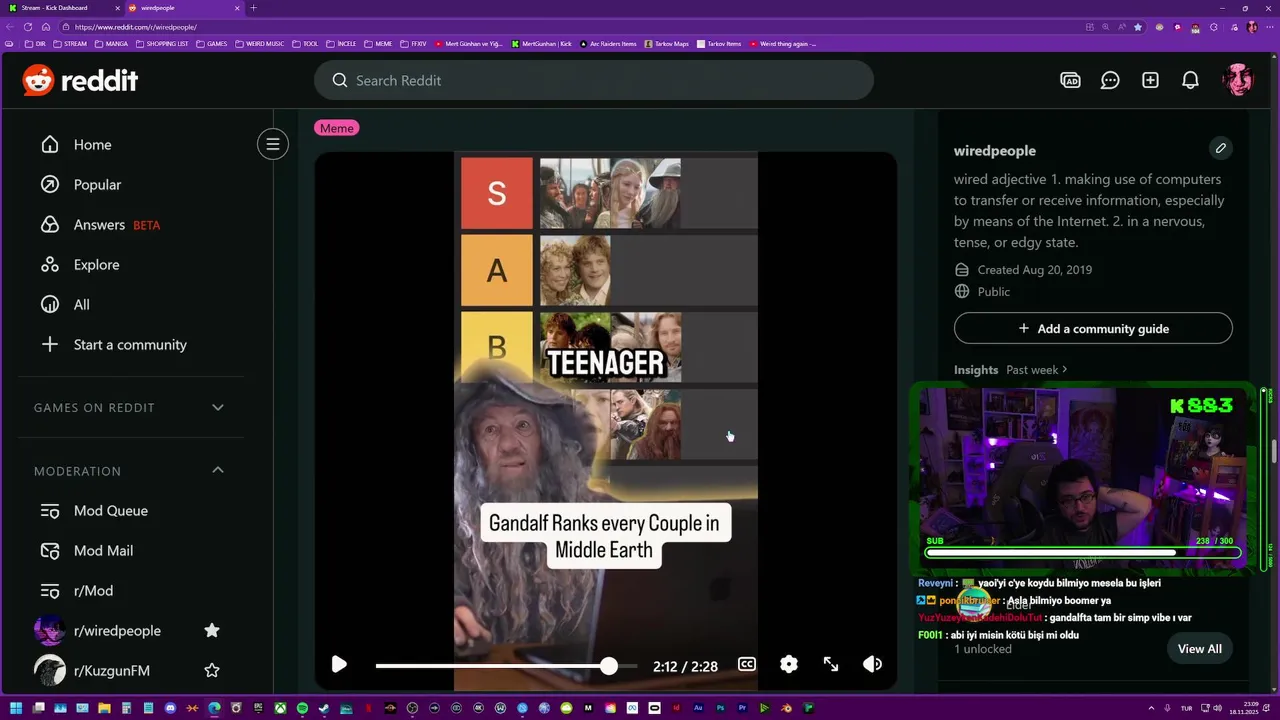Open the Windows Start menu

click(x=15, y=708)
